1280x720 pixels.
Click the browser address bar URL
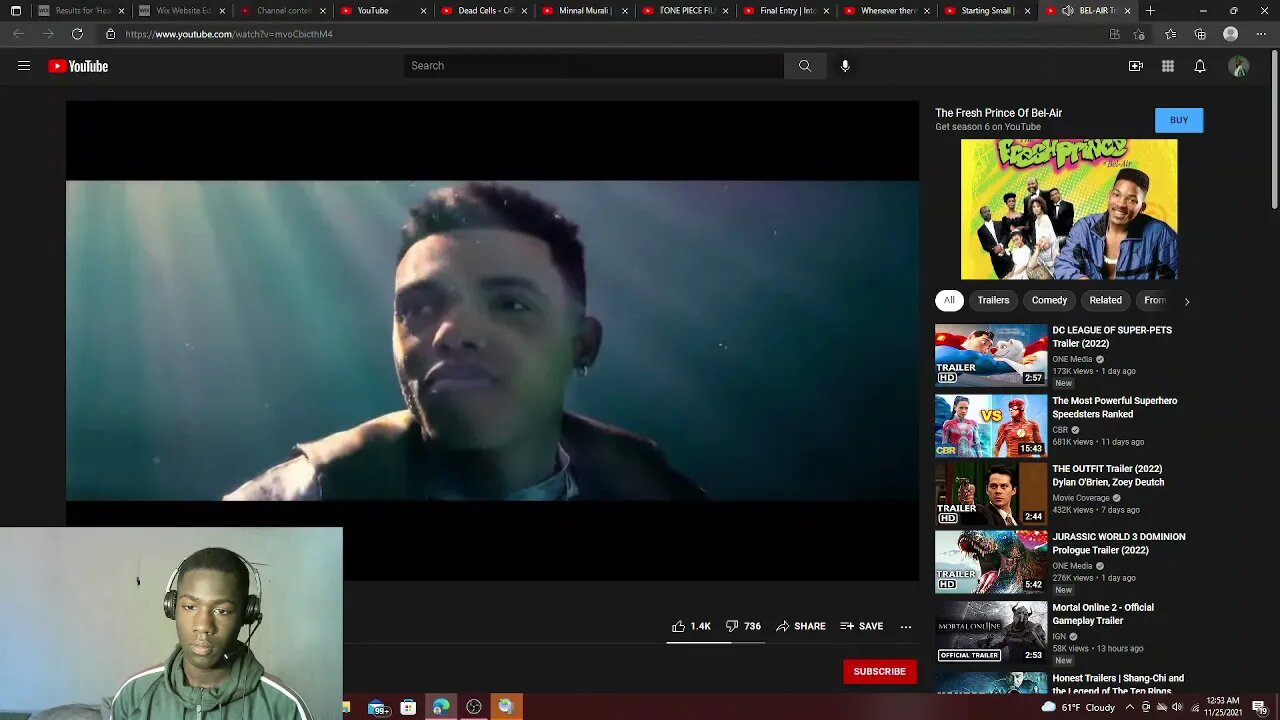click(x=229, y=34)
